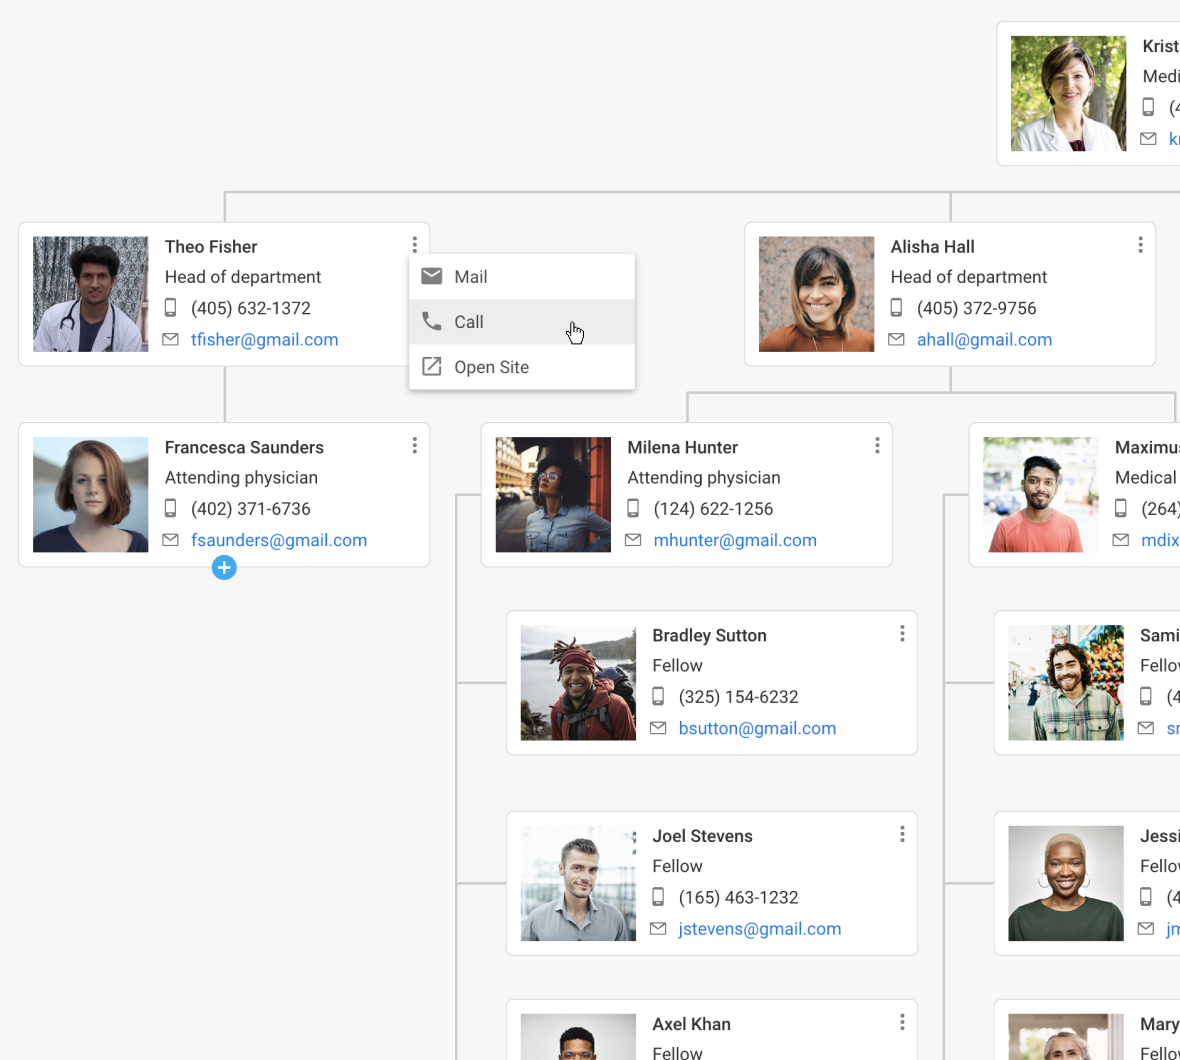Viewport: 1180px width, 1060px height.
Task: Open Theo Fisher's three-dot options menu
Action: 414,245
